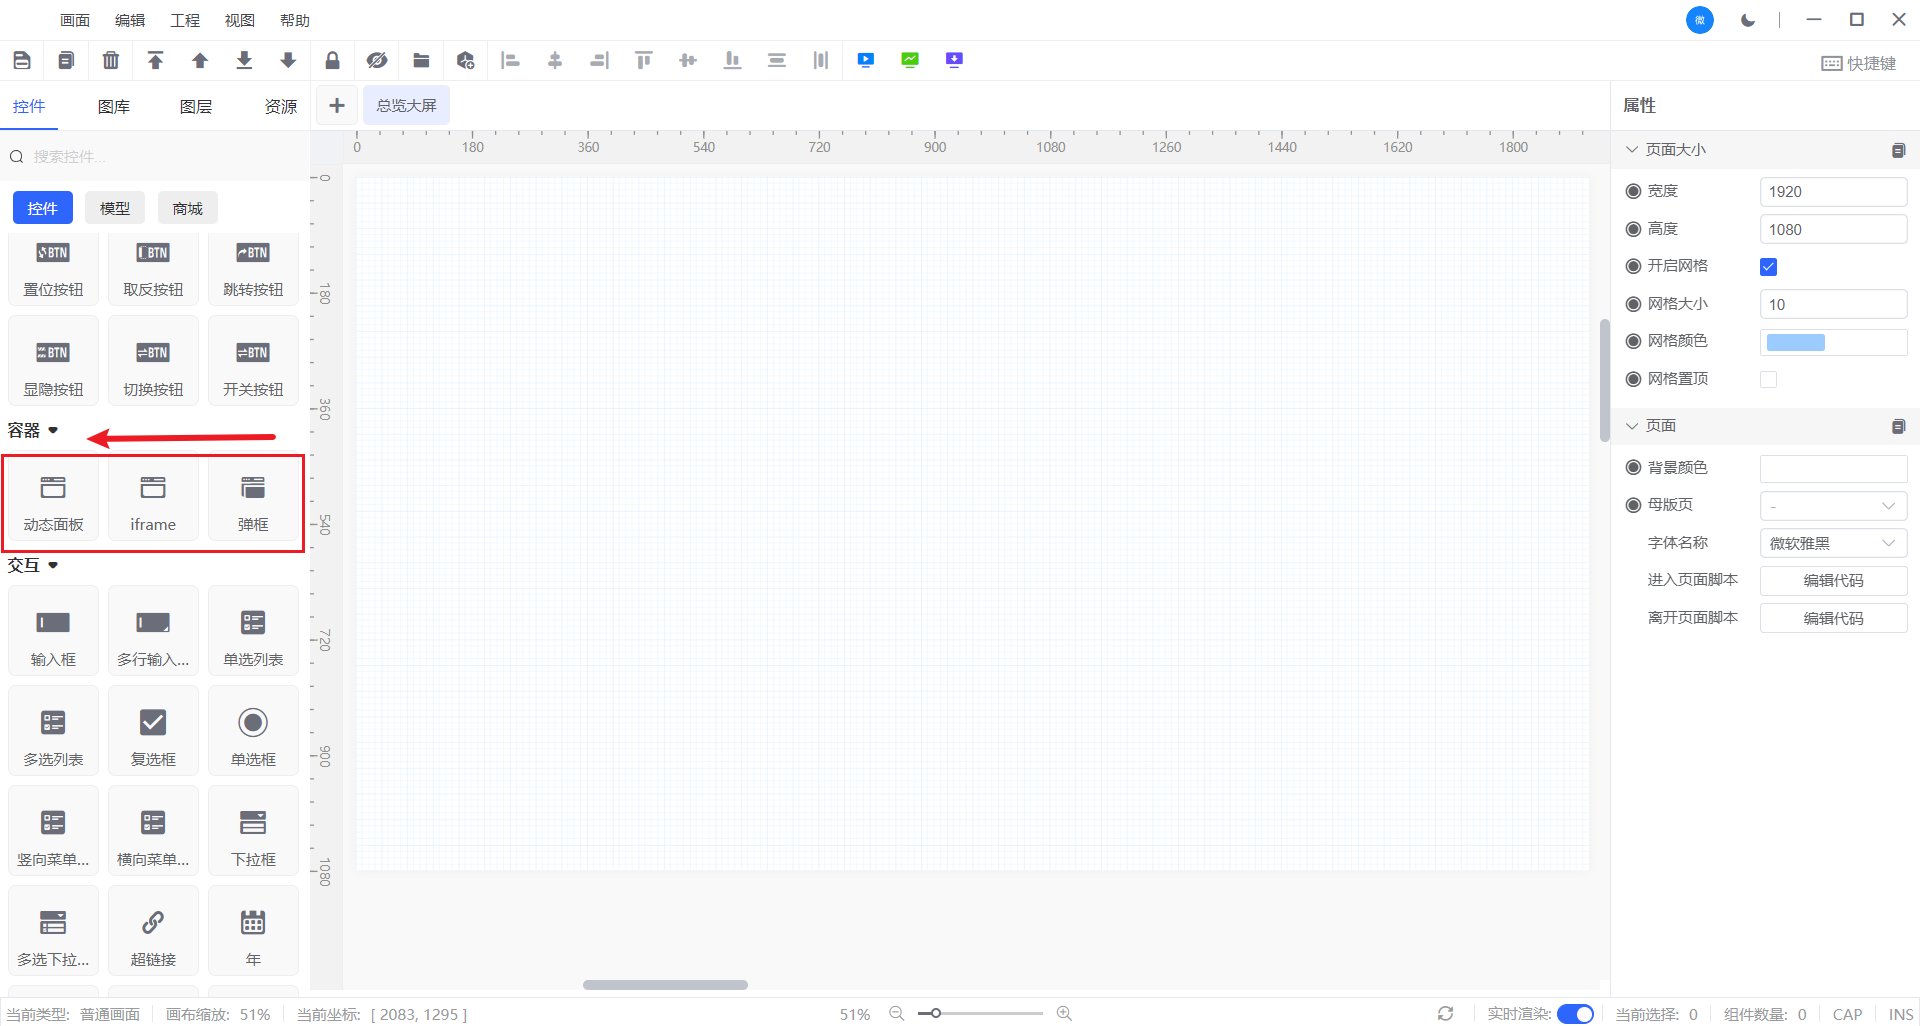Click the 商城 button
The width and height of the screenshot is (1920, 1026).
[187, 208]
